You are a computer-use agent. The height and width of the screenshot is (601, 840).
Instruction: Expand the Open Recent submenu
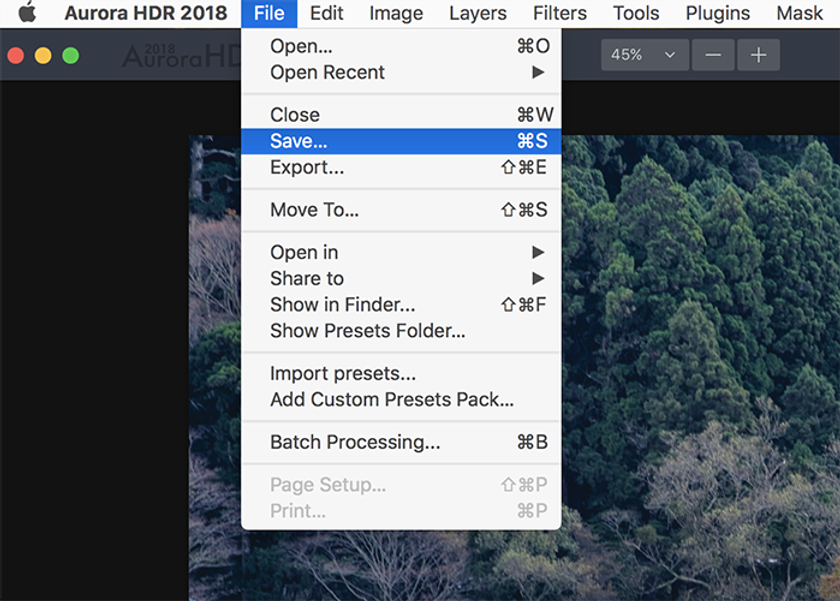point(401,72)
